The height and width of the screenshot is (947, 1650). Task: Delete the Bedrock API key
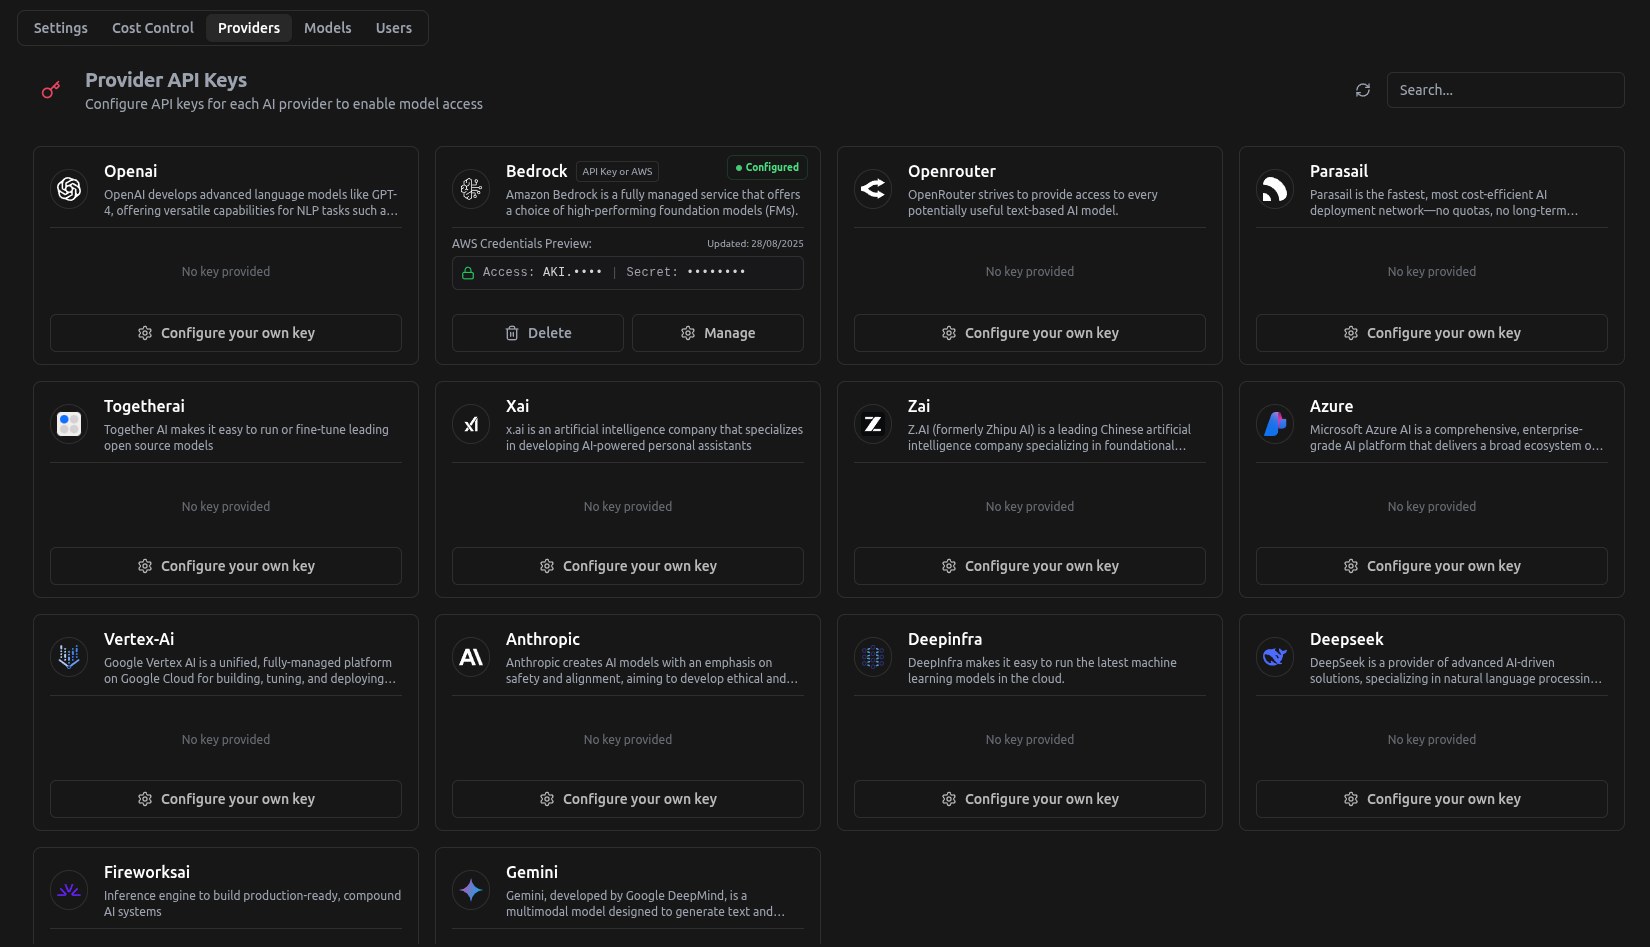coord(538,333)
